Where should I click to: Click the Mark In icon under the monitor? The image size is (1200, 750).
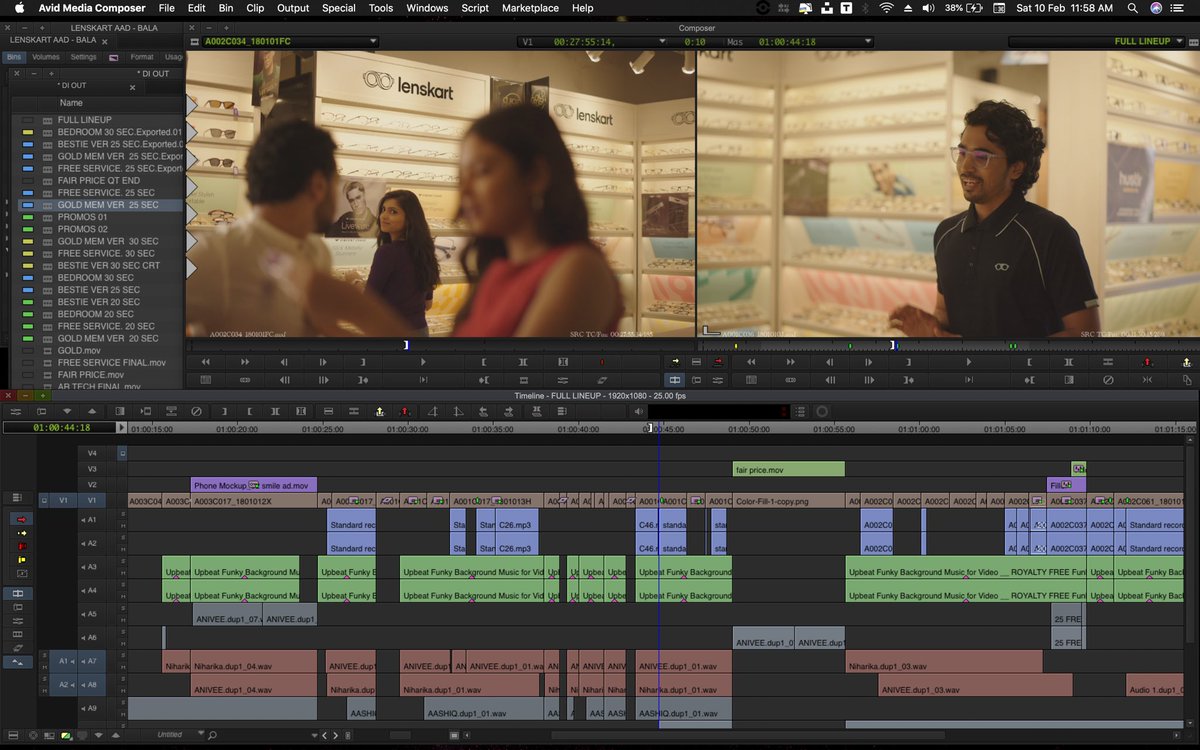(485, 361)
